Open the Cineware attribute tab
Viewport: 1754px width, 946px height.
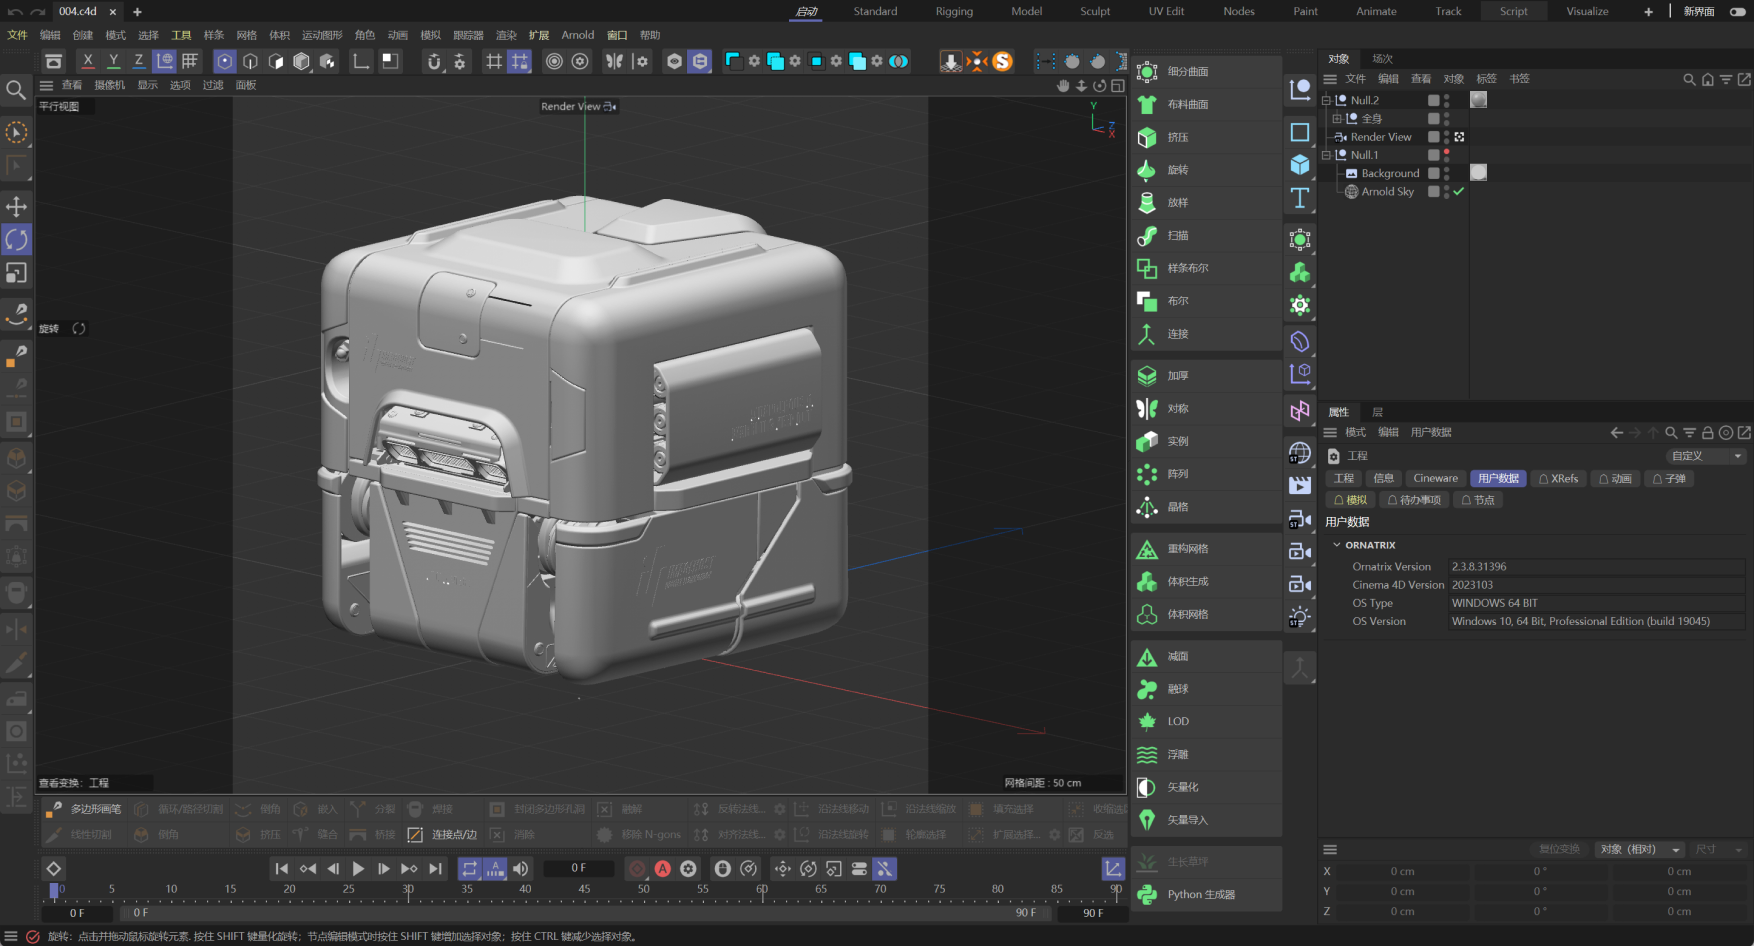[x=1435, y=479]
